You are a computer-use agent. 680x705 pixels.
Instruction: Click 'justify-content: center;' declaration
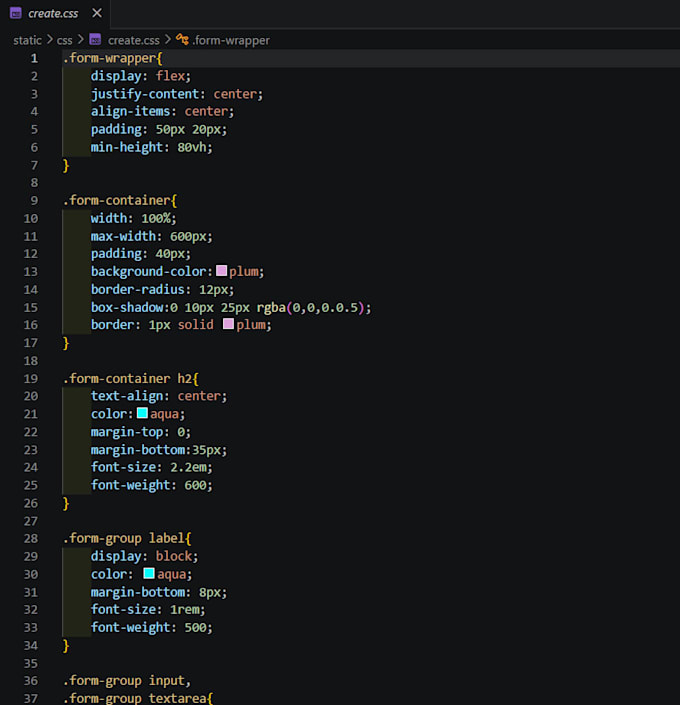[x=177, y=94]
